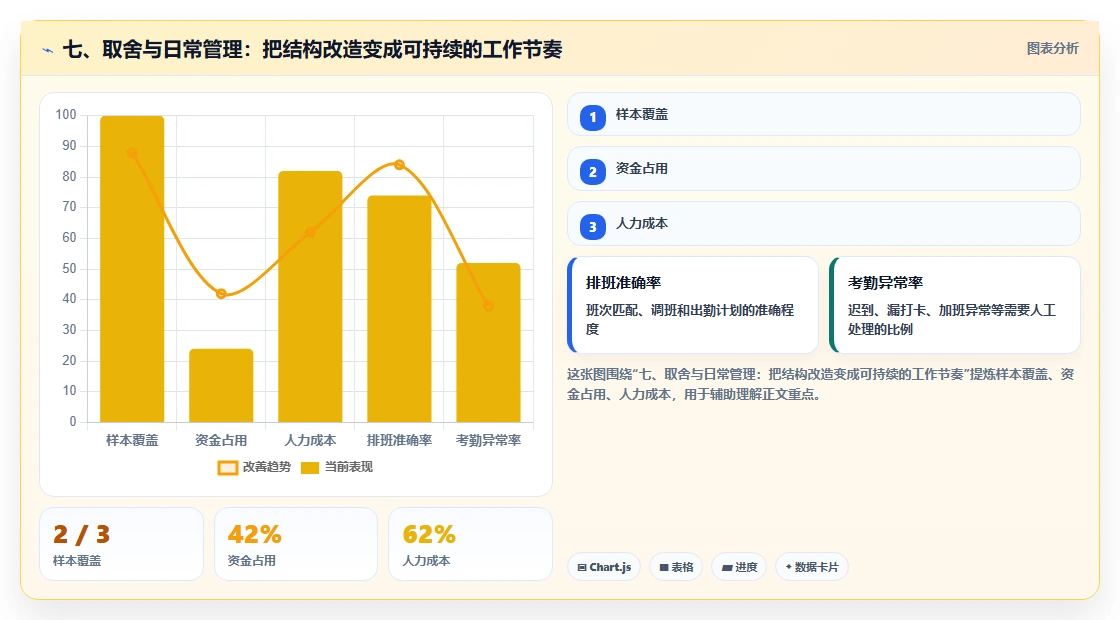Click the number 3 badge for 人力成本
Image resolution: width=1120 pixels, height=620 pixels.
point(592,226)
